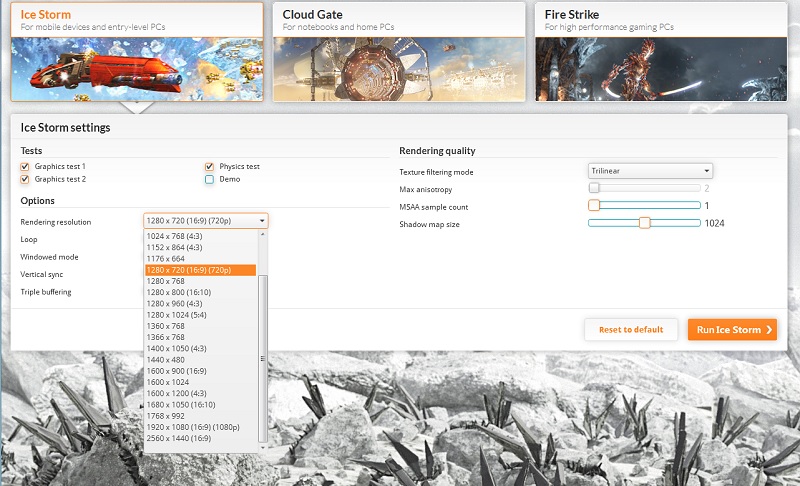800x486 pixels.
Task: Choose 1360 x 768 resolution
Action: pyautogui.click(x=201, y=326)
